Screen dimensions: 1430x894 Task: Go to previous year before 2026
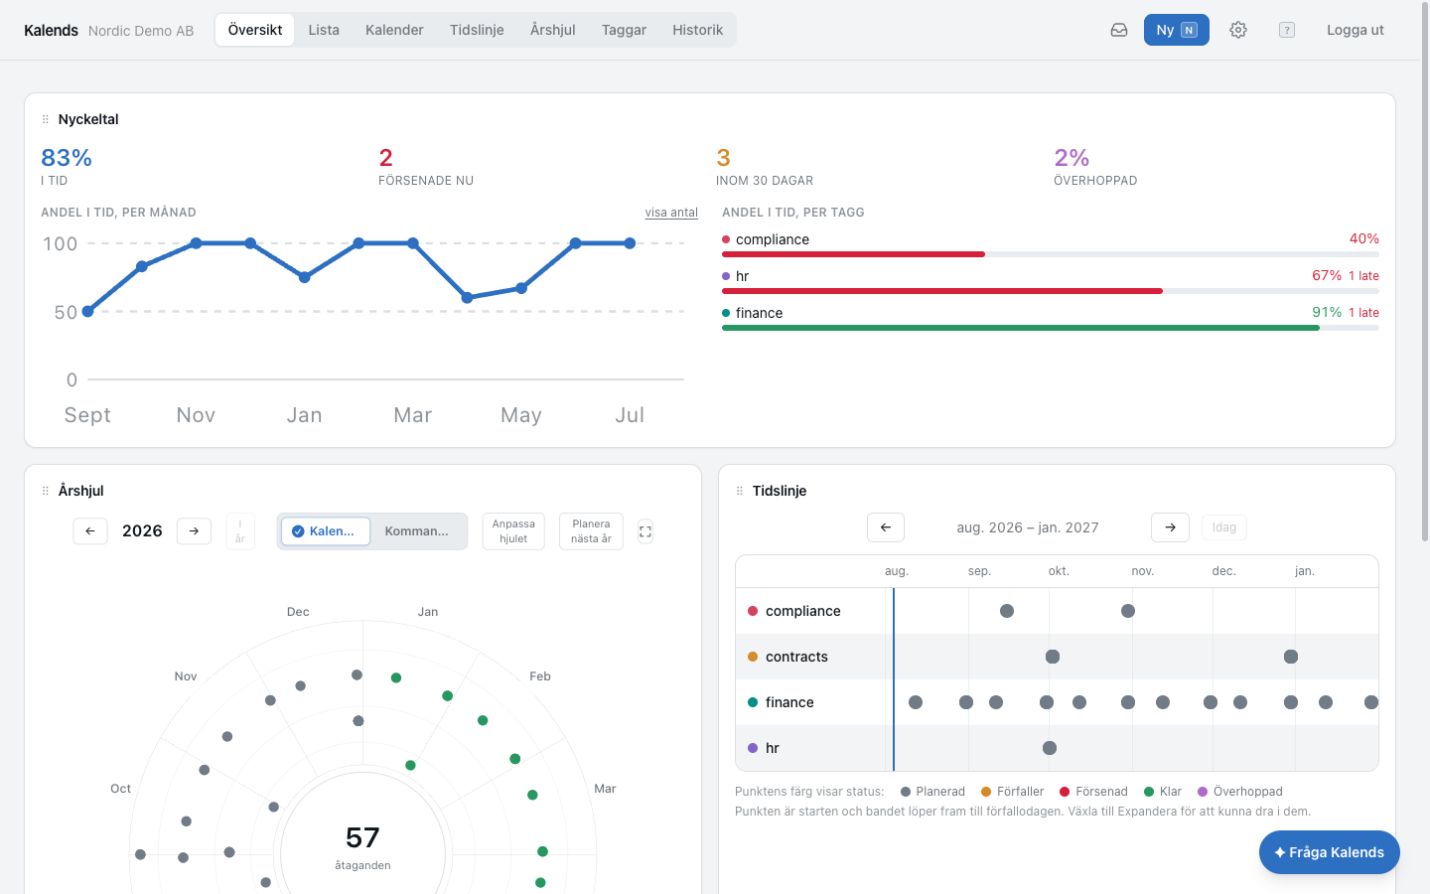tap(90, 531)
